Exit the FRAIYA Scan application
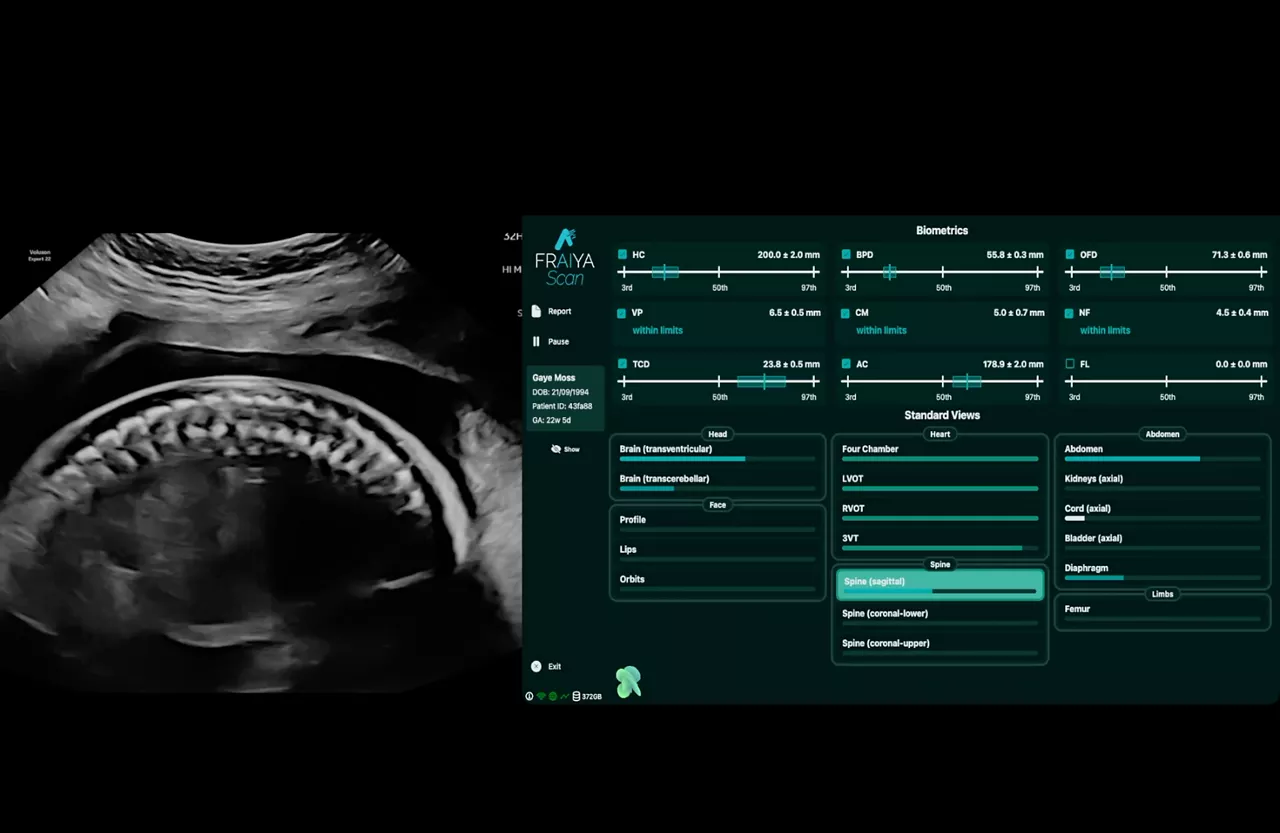 tap(546, 666)
